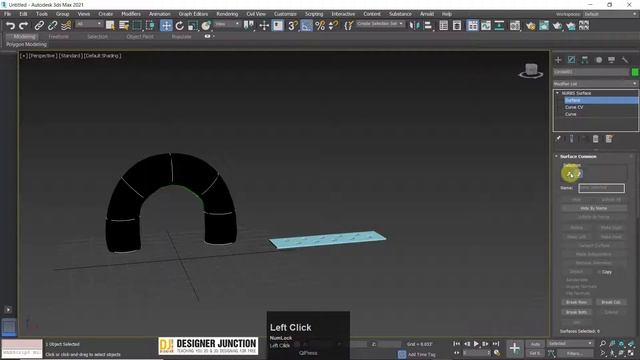Collapse the NURBS Surface stack entry
Image resolution: width=640 pixels, height=360 pixels.
557,93
